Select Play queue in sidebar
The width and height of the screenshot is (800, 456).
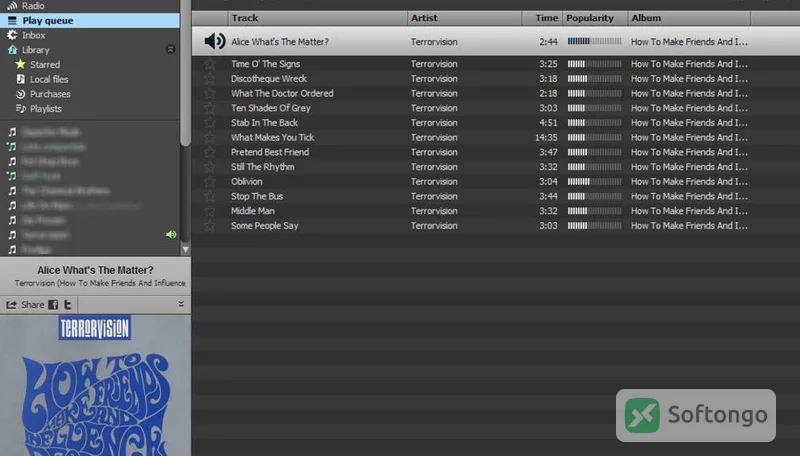90,20
